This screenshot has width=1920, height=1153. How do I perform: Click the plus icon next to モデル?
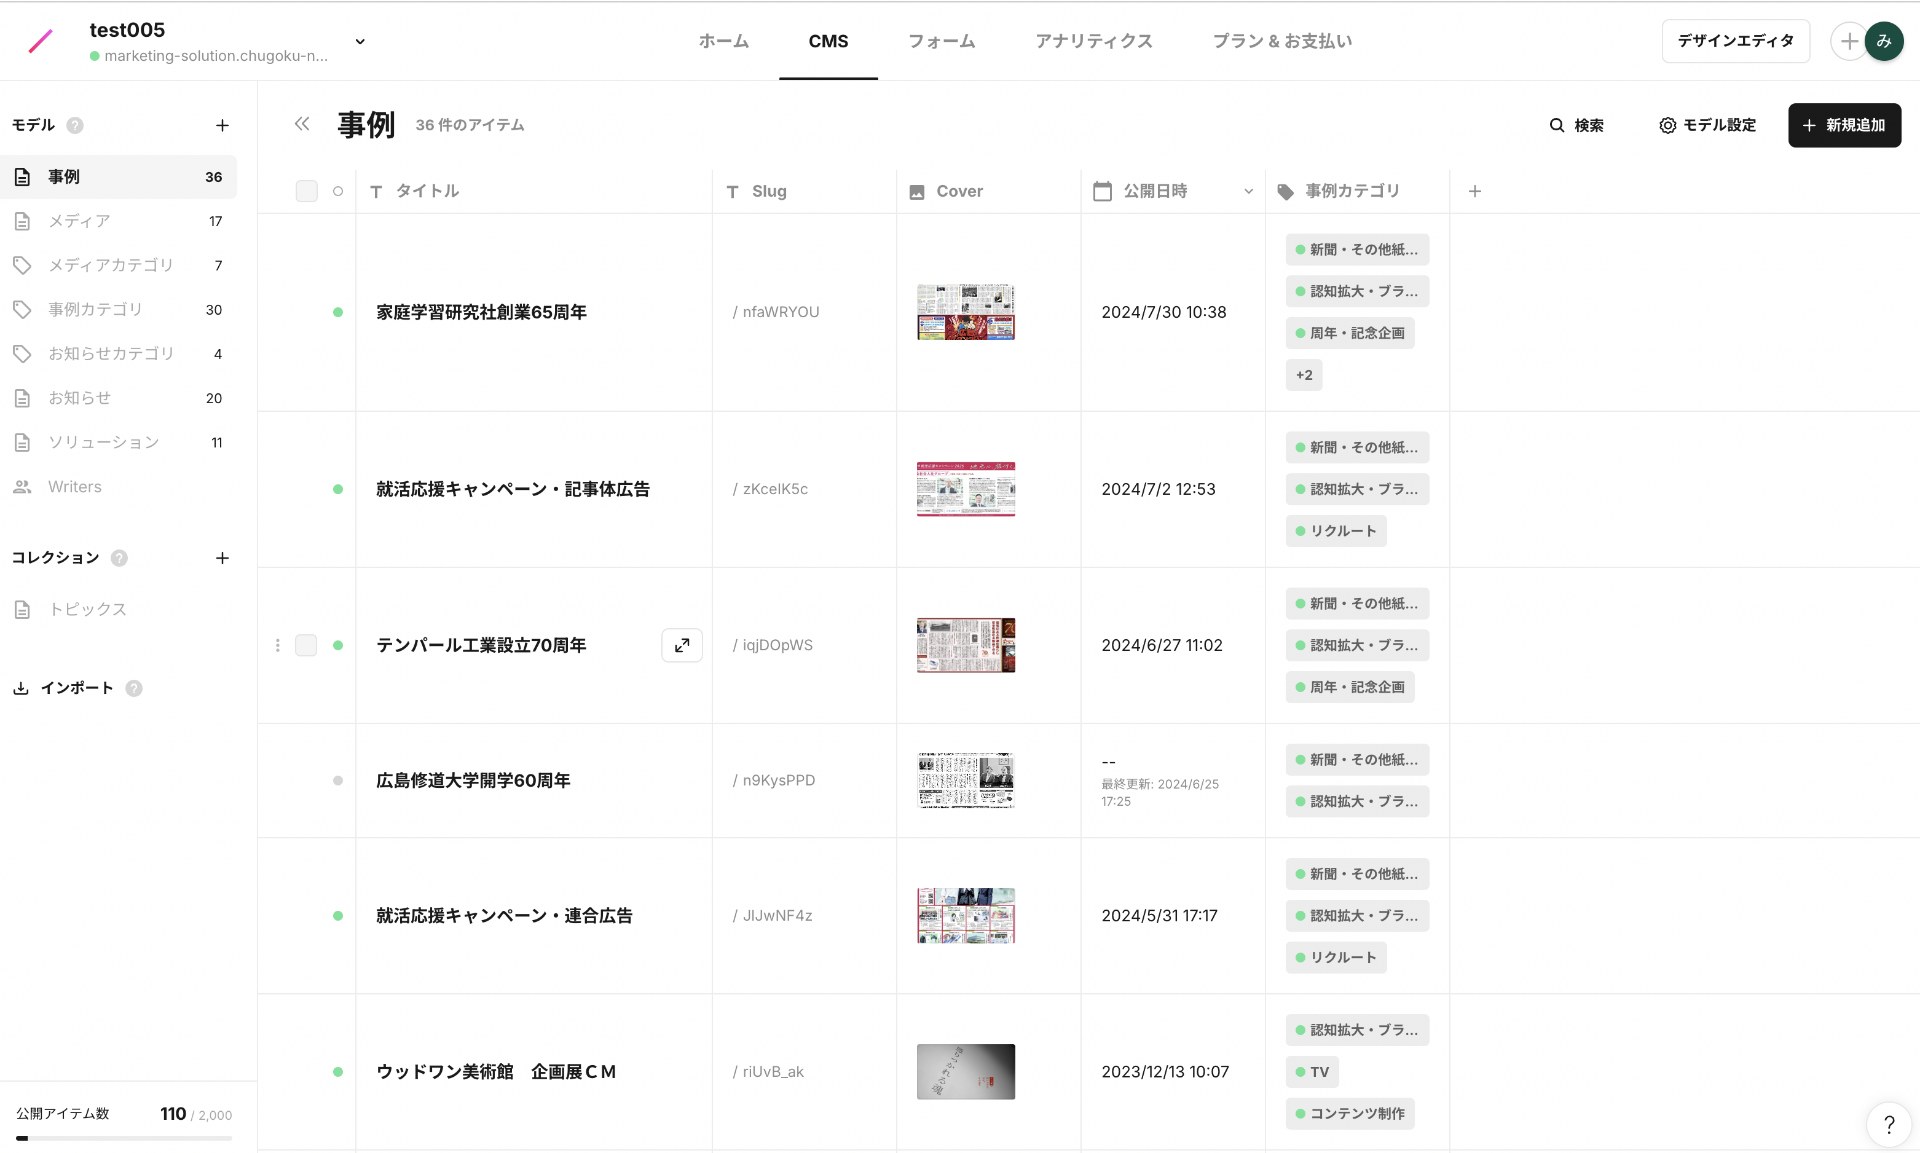(222, 125)
